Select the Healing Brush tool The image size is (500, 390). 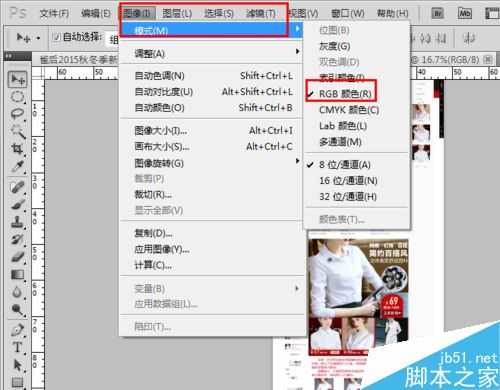[17, 187]
